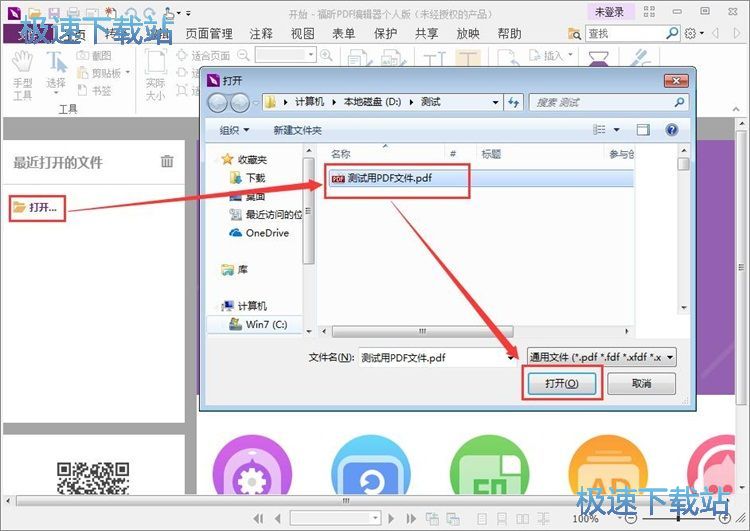Click the find magnifier icon
750x531 pixels.
click(x=672, y=33)
